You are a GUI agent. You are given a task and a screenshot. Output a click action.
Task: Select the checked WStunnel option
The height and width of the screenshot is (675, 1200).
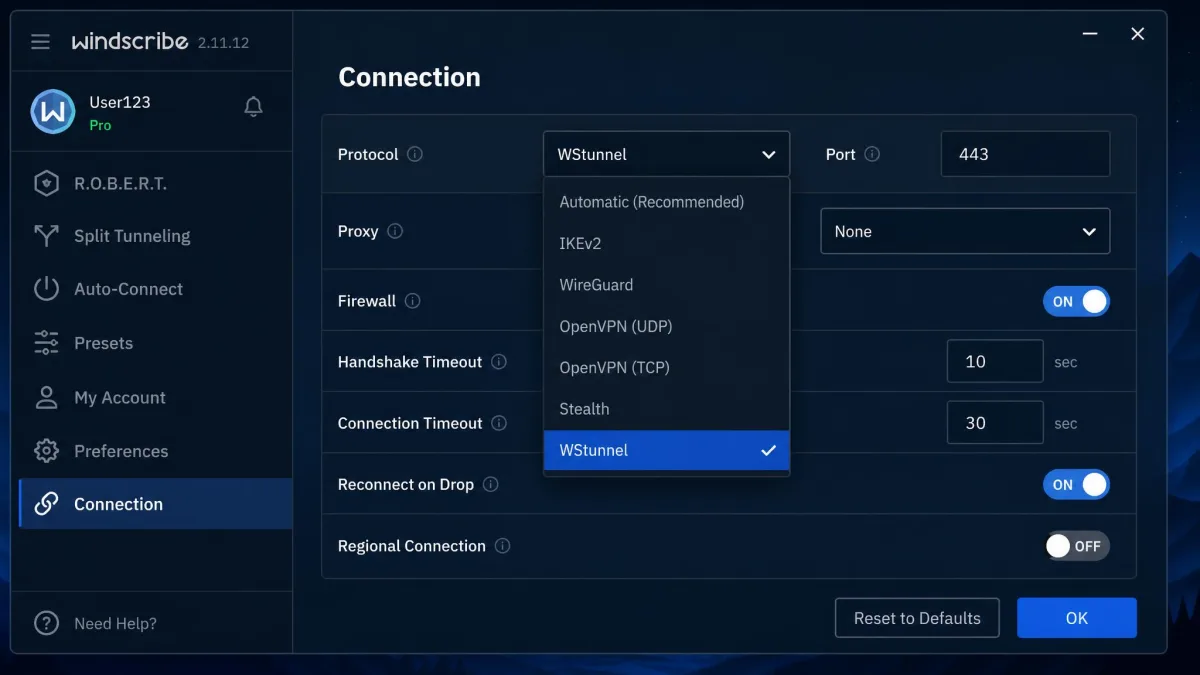pos(666,450)
